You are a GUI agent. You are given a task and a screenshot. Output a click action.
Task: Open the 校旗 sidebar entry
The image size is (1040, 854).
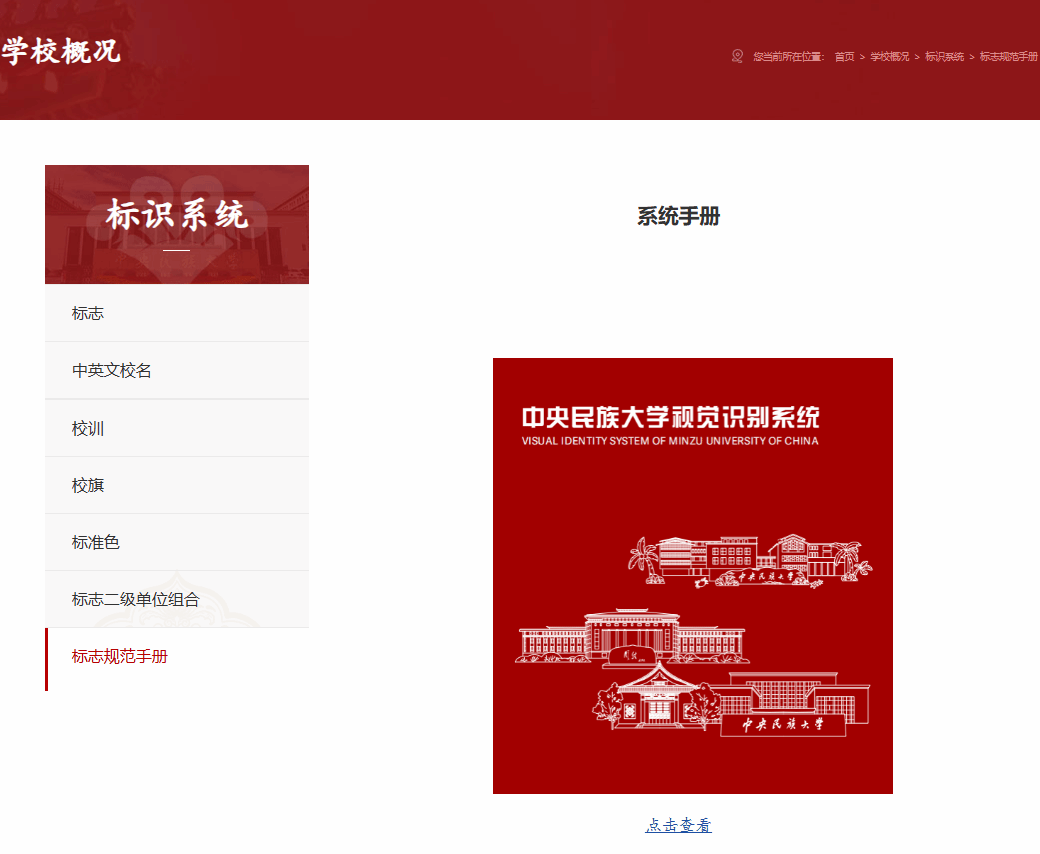coord(88,485)
